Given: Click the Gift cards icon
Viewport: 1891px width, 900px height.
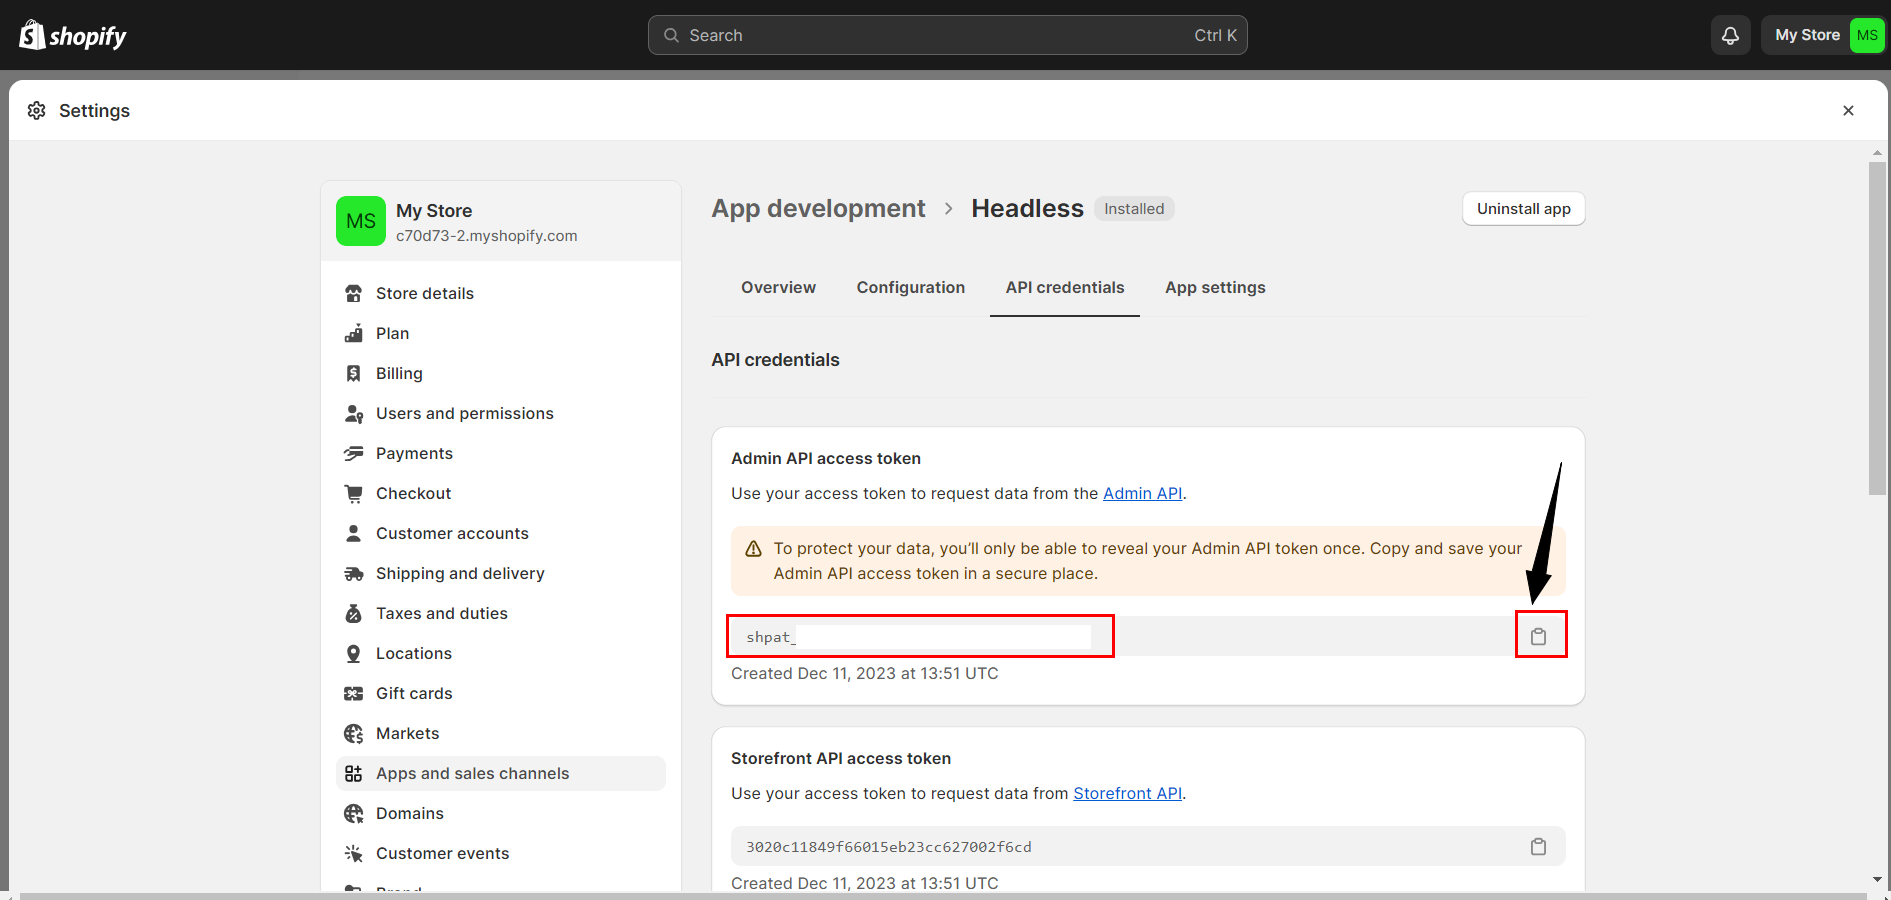Looking at the screenshot, I should click(x=353, y=693).
